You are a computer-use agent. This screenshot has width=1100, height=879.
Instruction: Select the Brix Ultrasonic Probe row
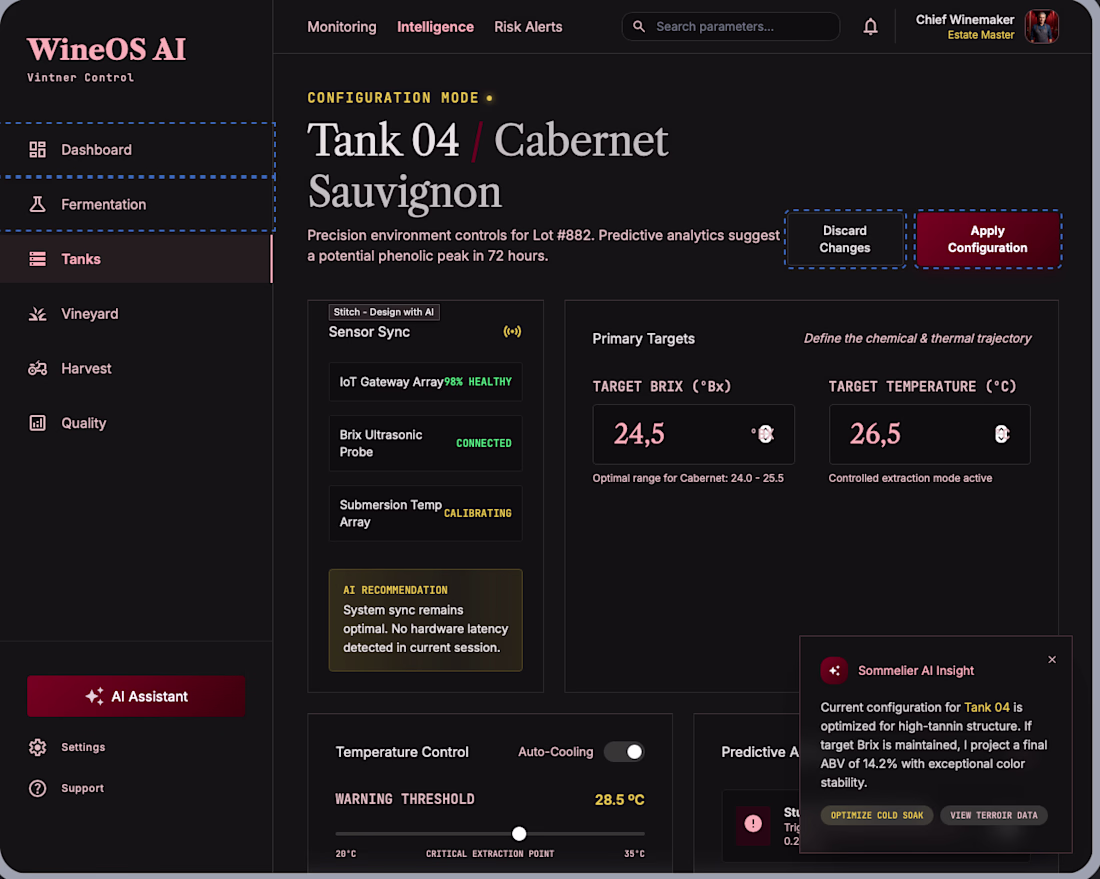tap(425, 443)
